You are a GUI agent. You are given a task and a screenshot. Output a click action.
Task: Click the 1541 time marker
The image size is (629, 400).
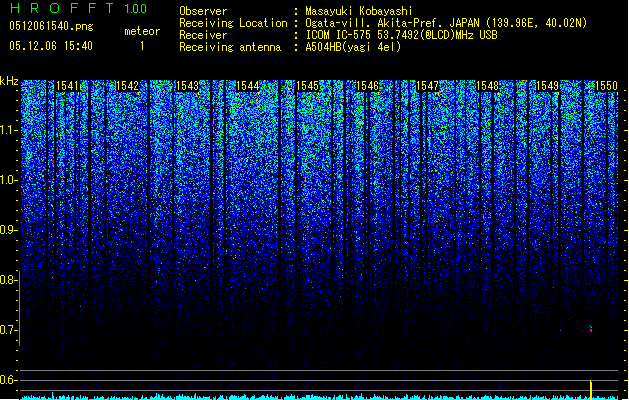pos(67,86)
